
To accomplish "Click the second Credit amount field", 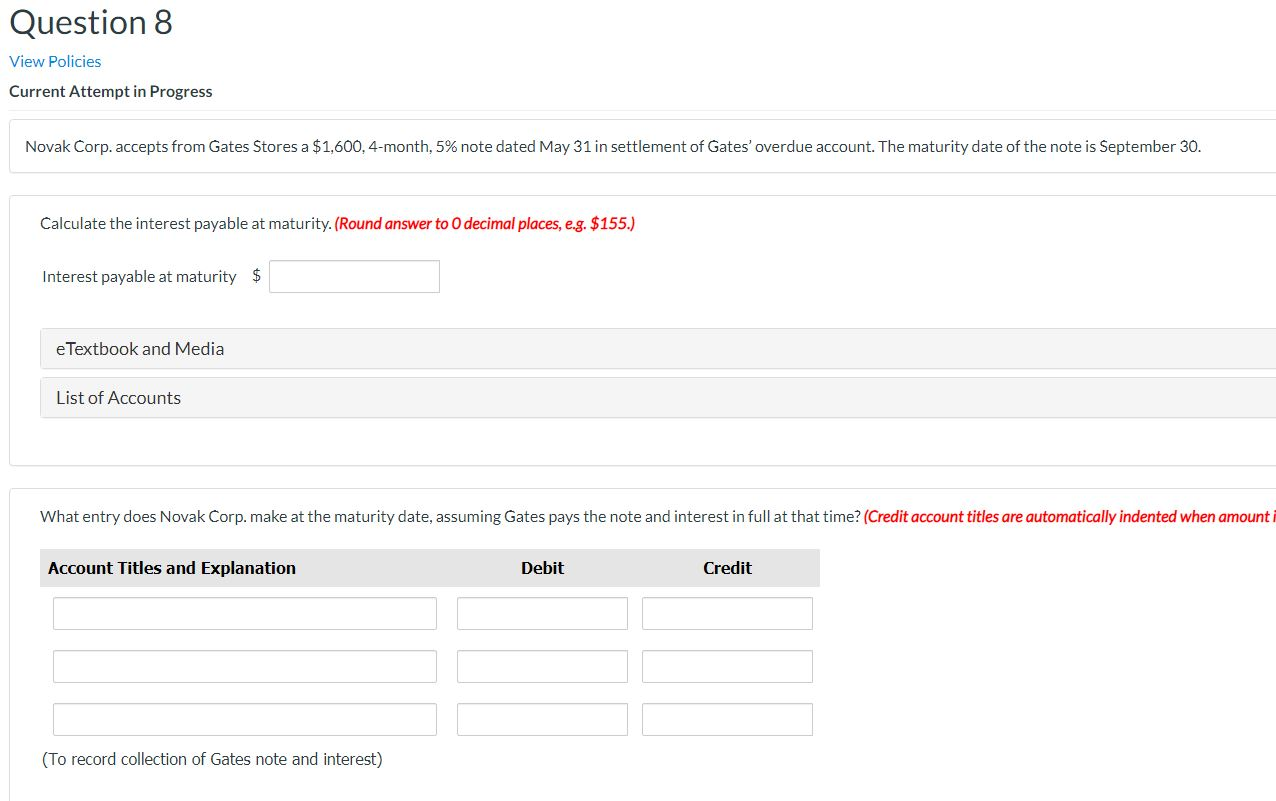I will click(x=727, y=666).
